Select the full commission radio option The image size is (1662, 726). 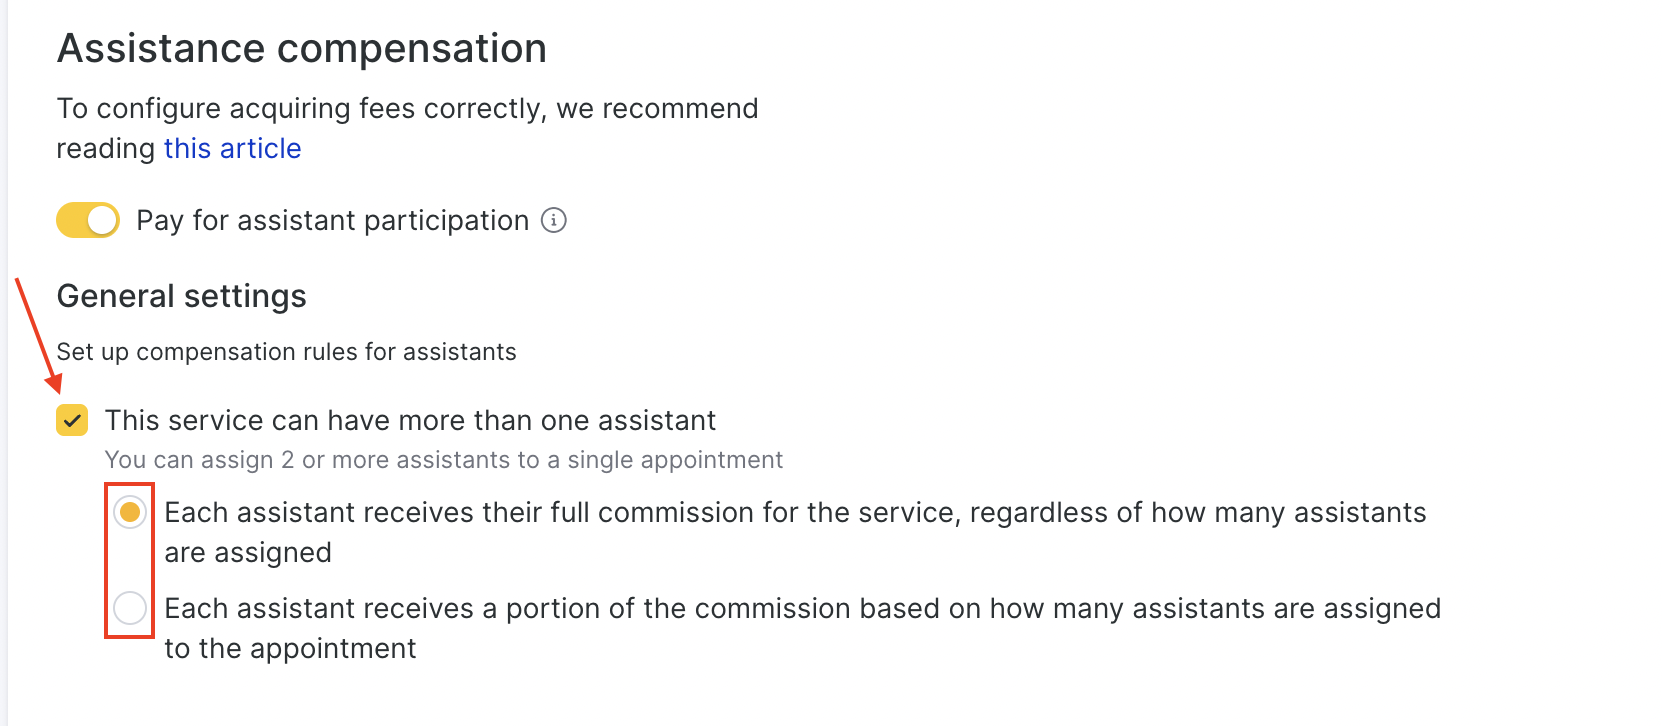130,512
